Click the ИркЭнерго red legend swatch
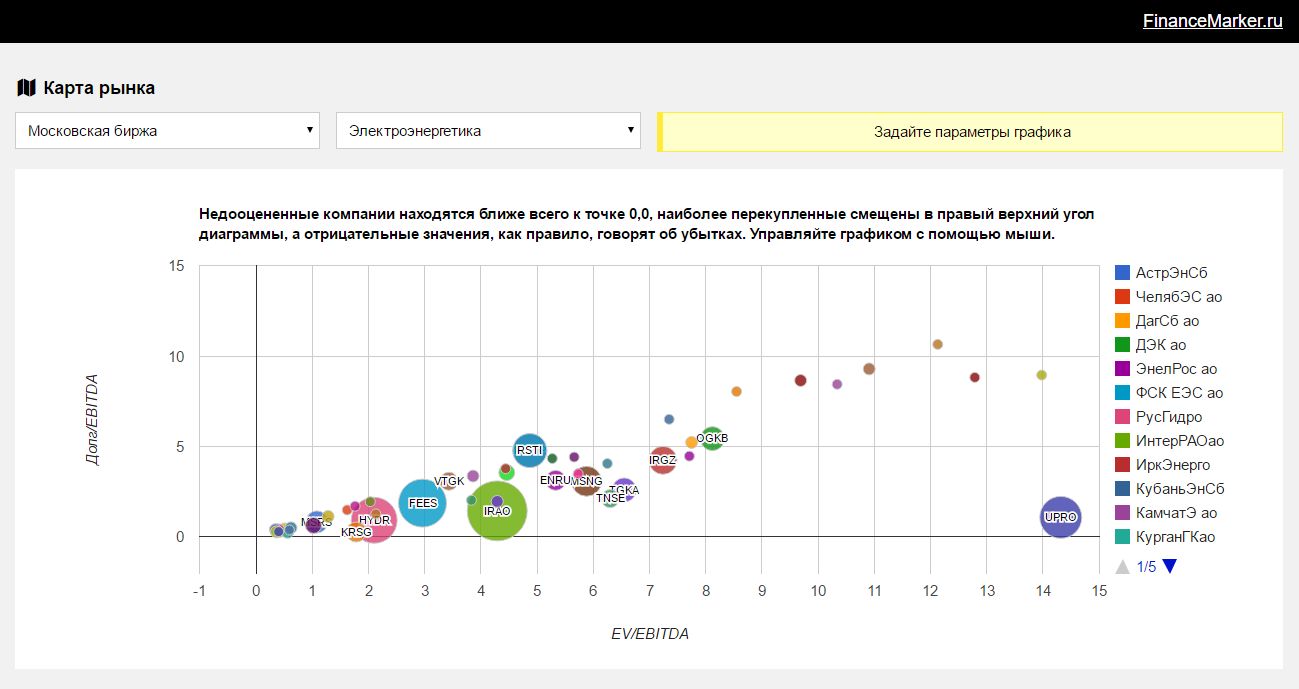Image resolution: width=1299 pixels, height=689 pixels. click(1123, 465)
